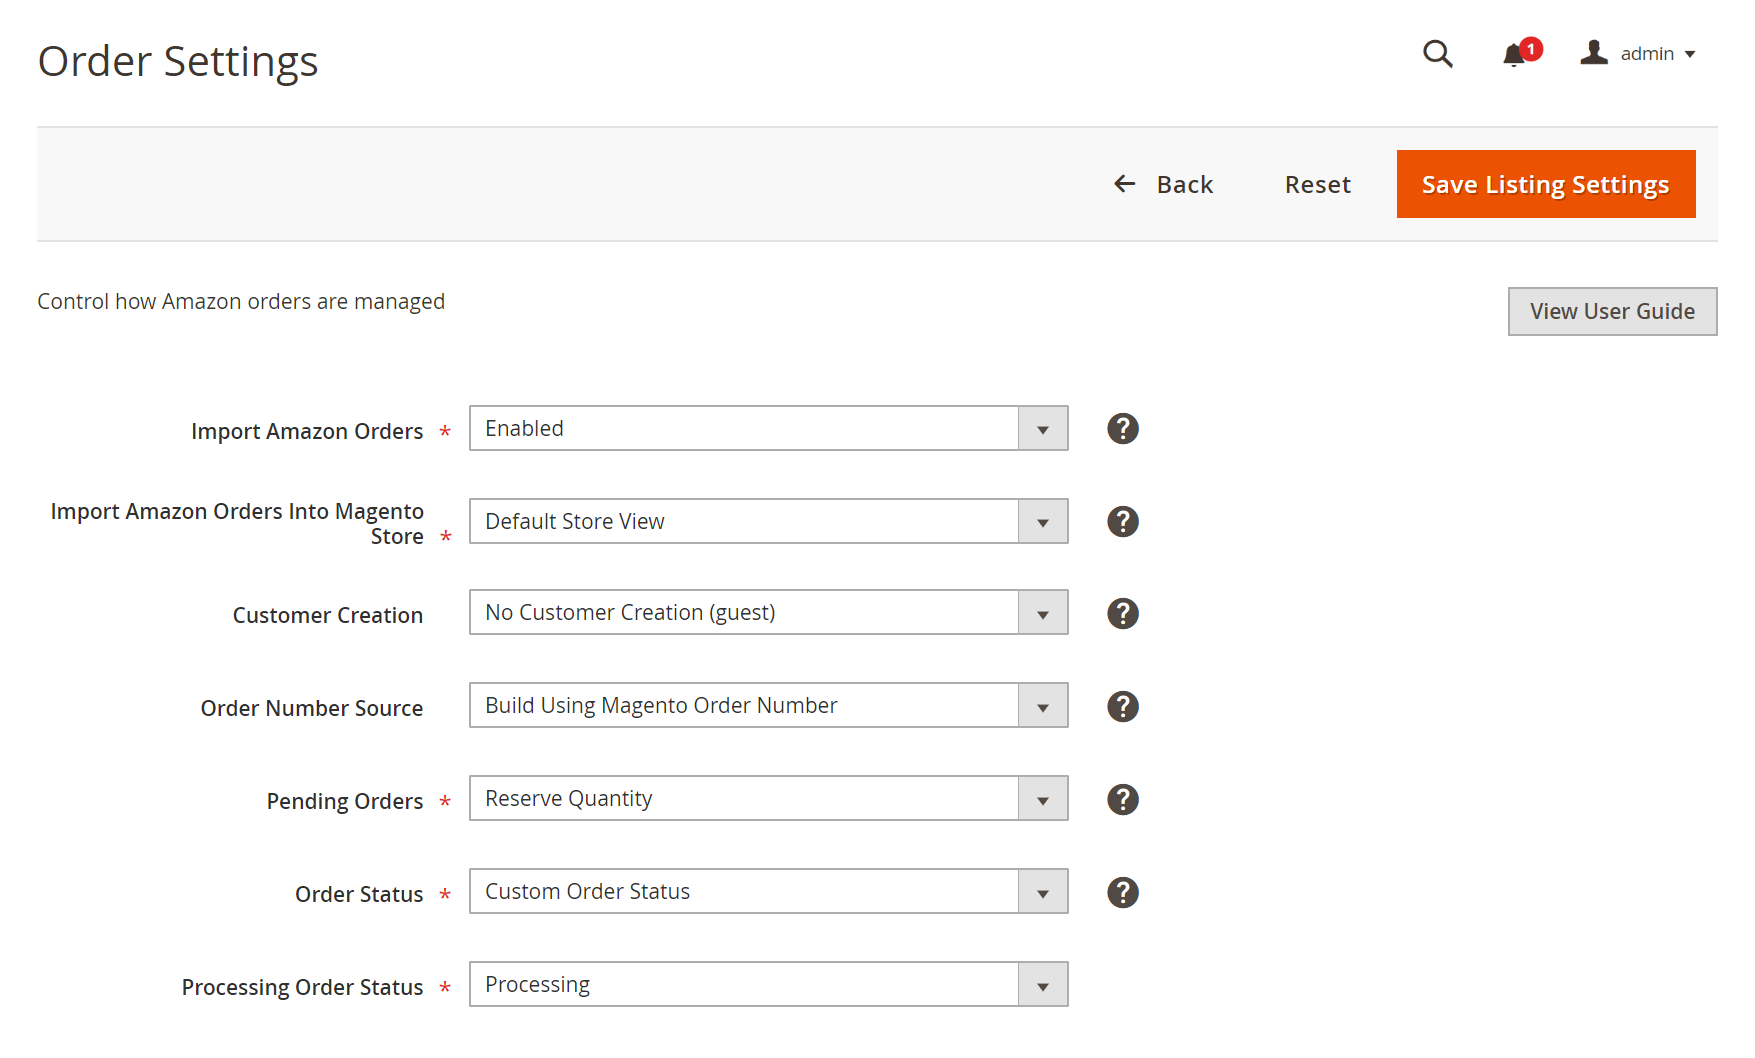The width and height of the screenshot is (1755, 1058).
Task: Show help for Import Amazon Orders
Action: (1123, 429)
